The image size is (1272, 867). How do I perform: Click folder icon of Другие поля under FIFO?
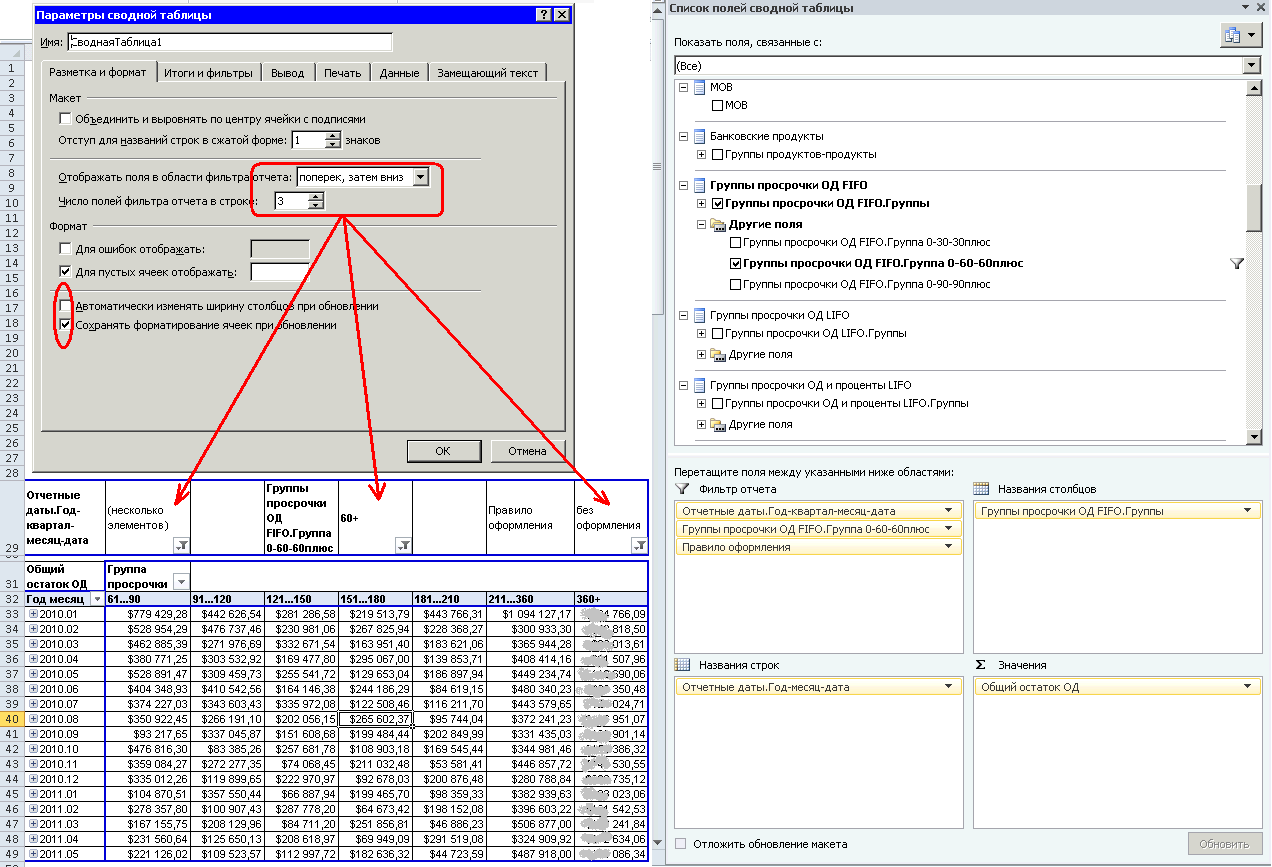click(718, 225)
